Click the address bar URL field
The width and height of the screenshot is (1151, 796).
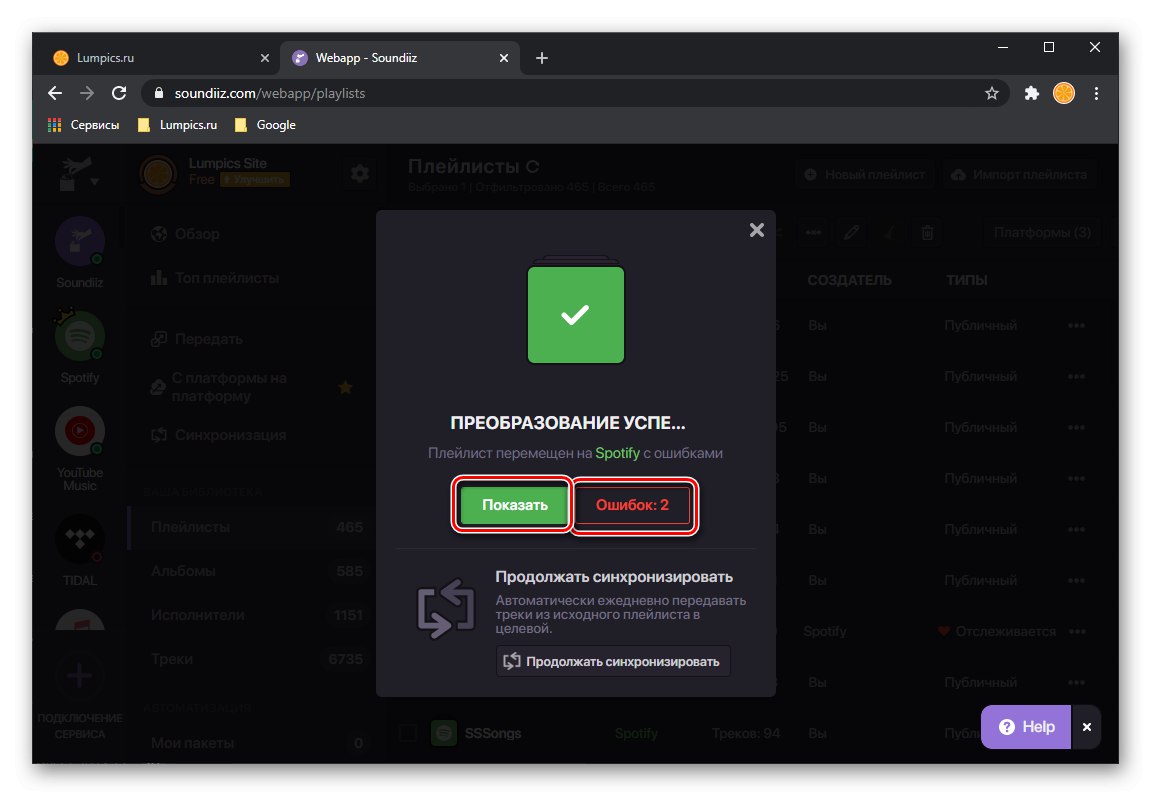click(x=573, y=93)
